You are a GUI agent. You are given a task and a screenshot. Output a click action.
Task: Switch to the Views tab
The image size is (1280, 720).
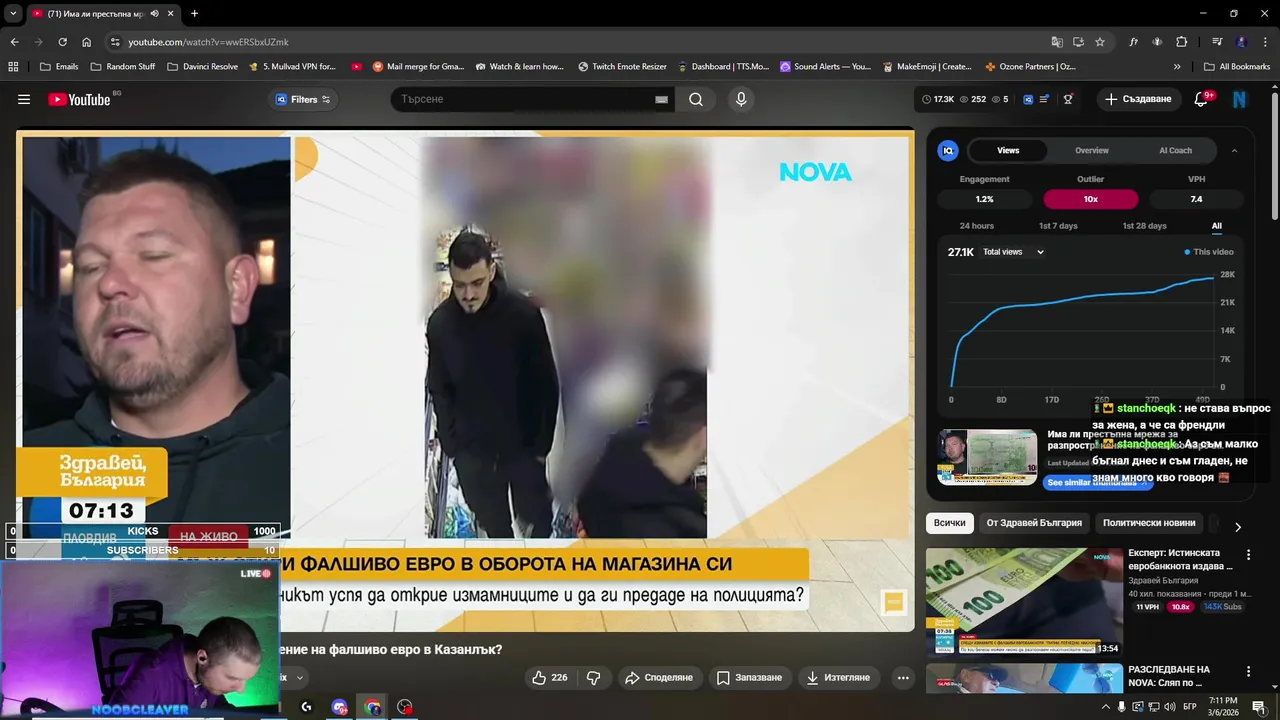click(x=1008, y=150)
